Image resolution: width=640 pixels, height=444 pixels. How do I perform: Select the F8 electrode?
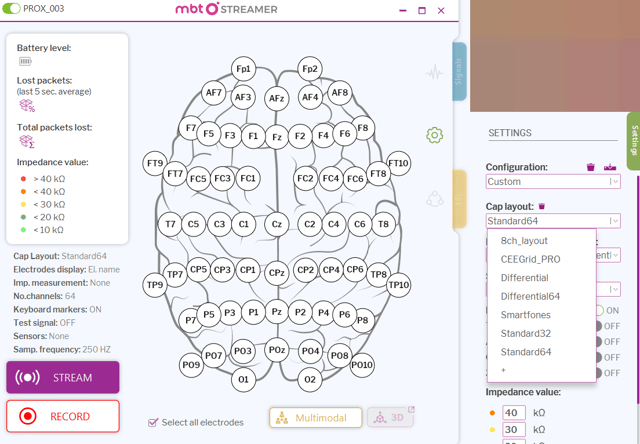coord(362,128)
